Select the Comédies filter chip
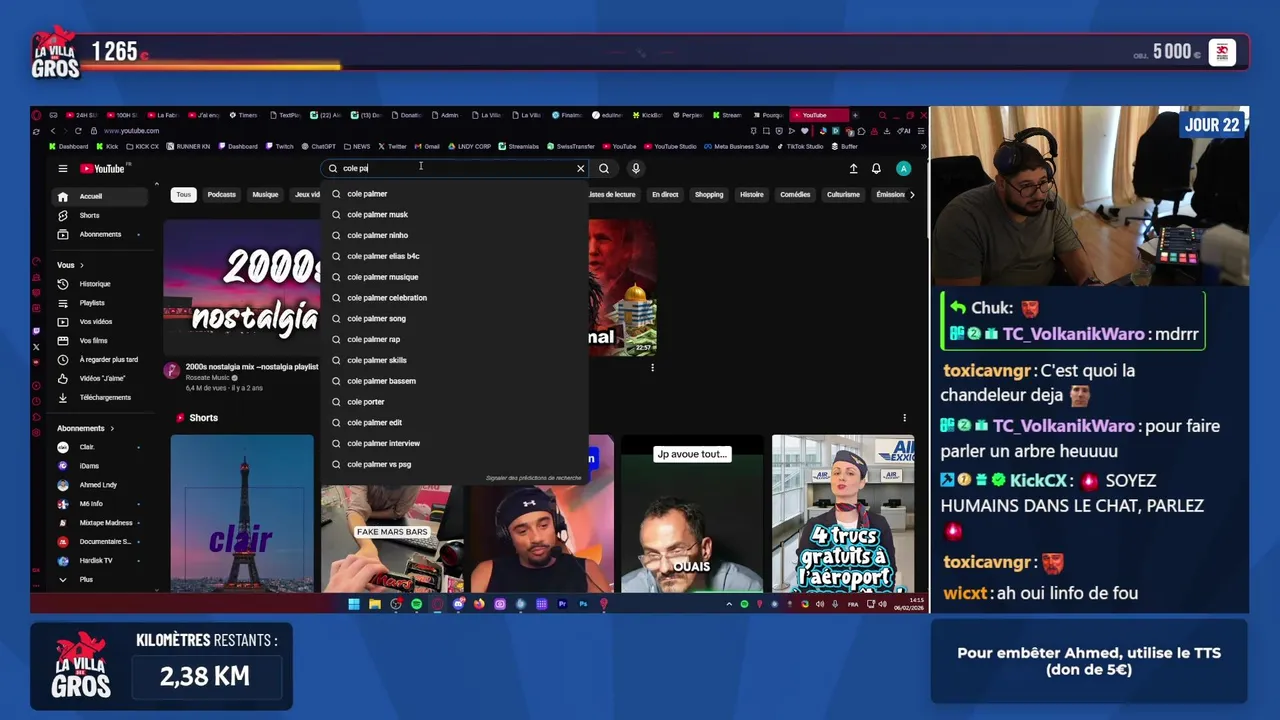The image size is (1280, 720). click(x=795, y=195)
